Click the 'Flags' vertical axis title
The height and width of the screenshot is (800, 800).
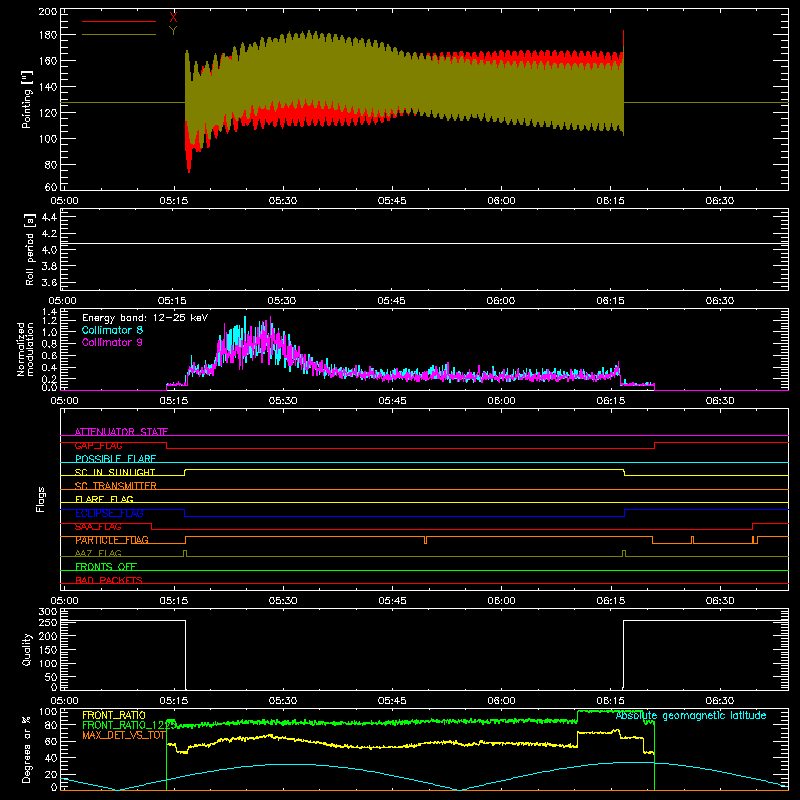click(40, 499)
